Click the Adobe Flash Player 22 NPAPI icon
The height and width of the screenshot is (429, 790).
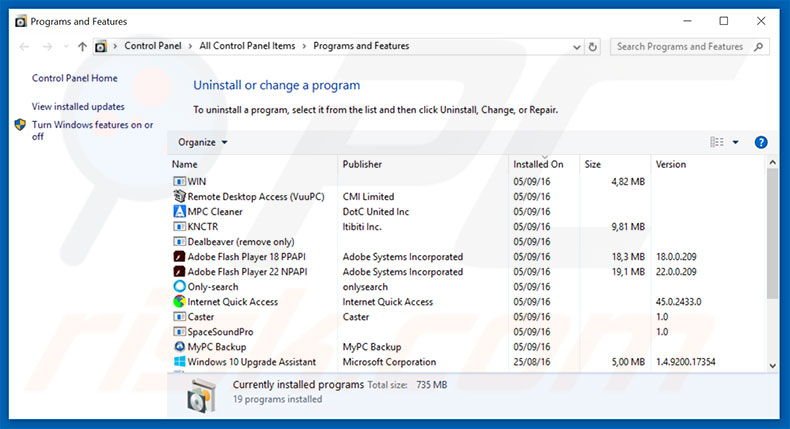click(x=179, y=272)
